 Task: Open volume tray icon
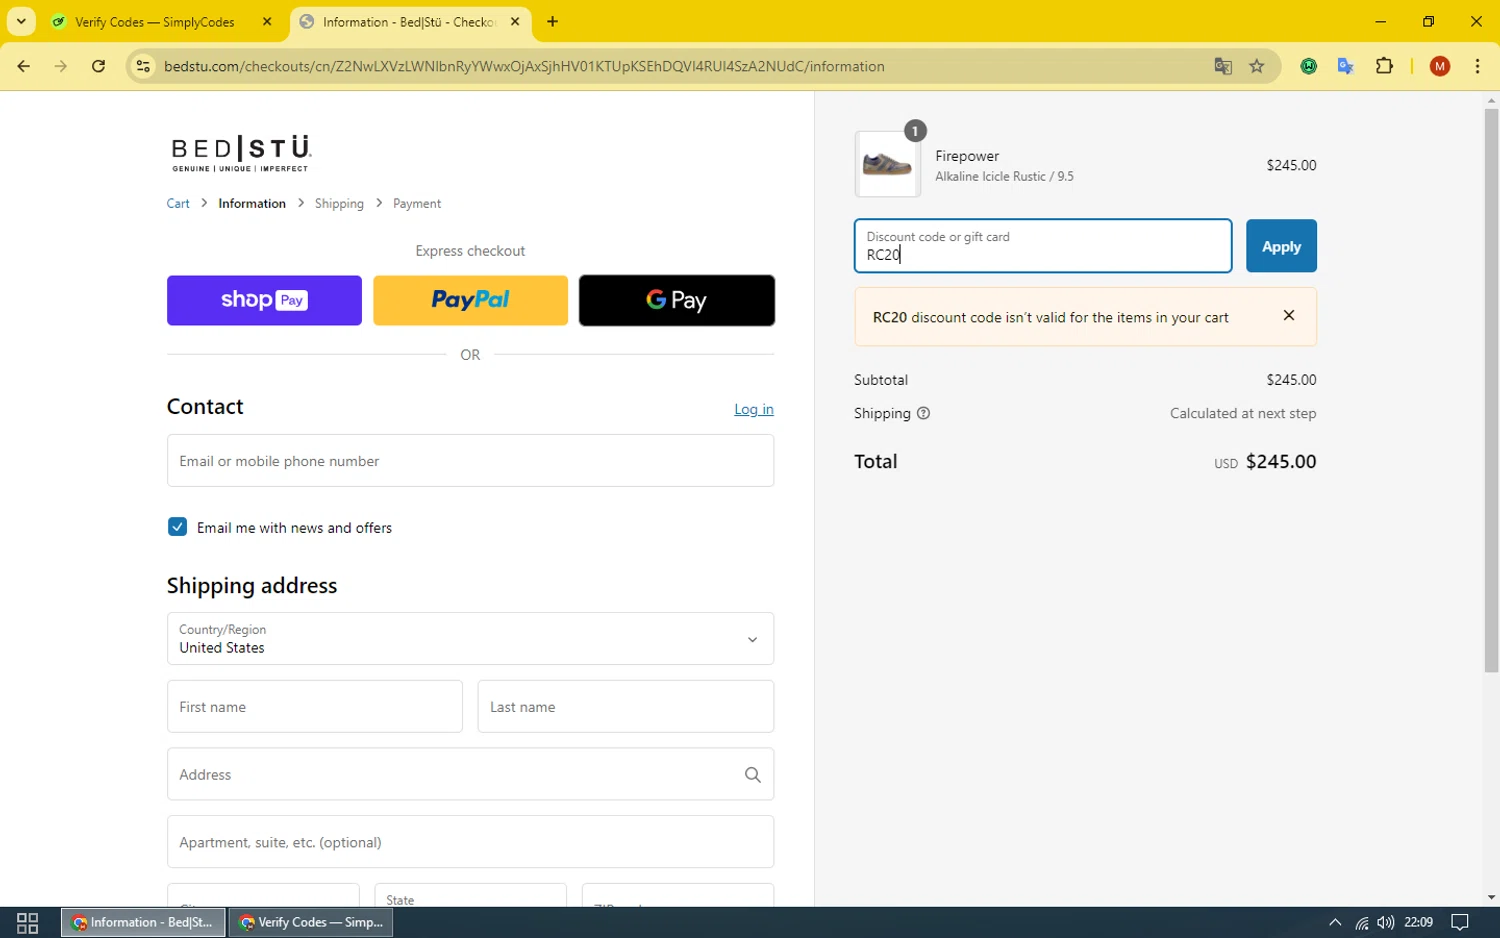(x=1385, y=922)
